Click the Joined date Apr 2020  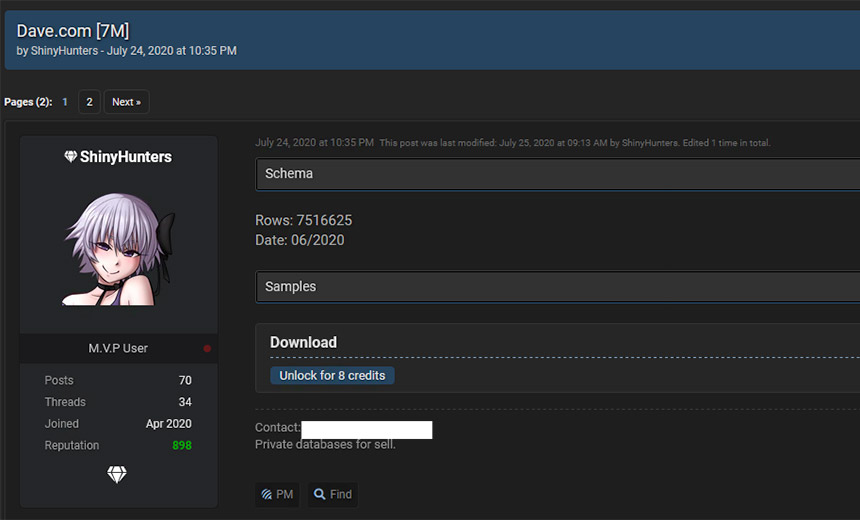168,424
